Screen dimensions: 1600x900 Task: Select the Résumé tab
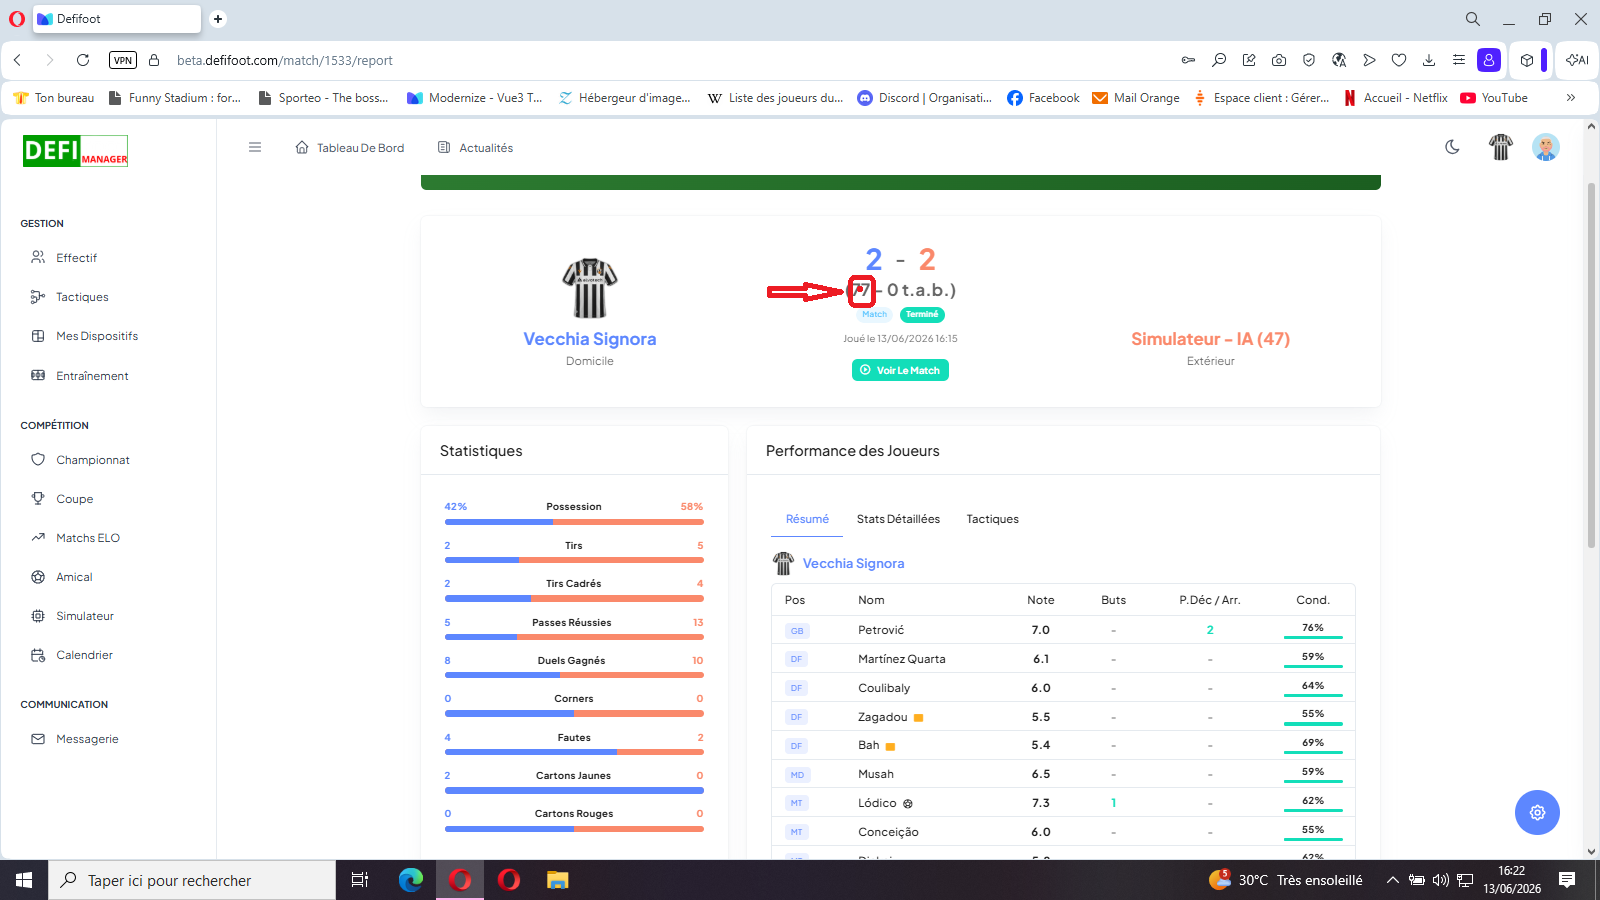[x=807, y=519]
